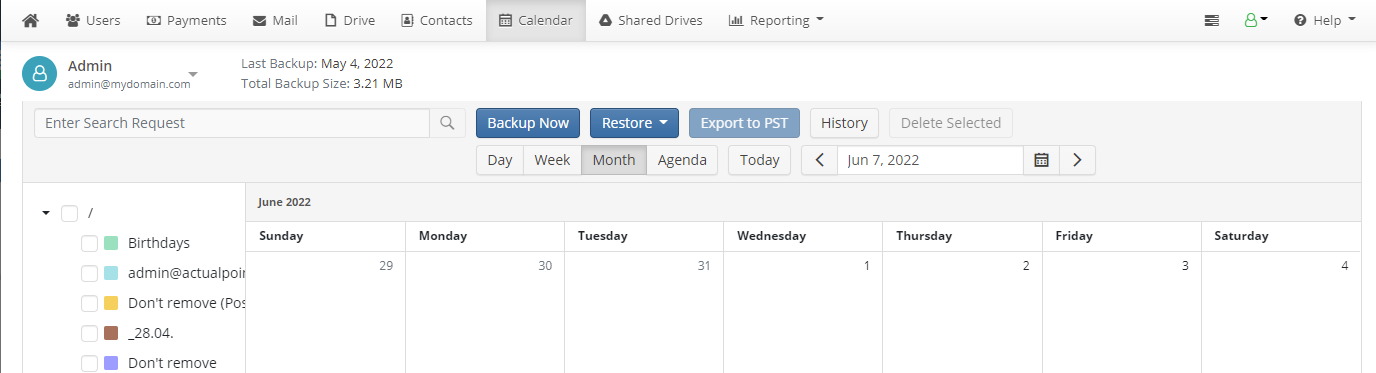Image resolution: width=1376 pixels, height=373 pixels.
Task: Click the Backup Now button
Action: pos(528,123)
